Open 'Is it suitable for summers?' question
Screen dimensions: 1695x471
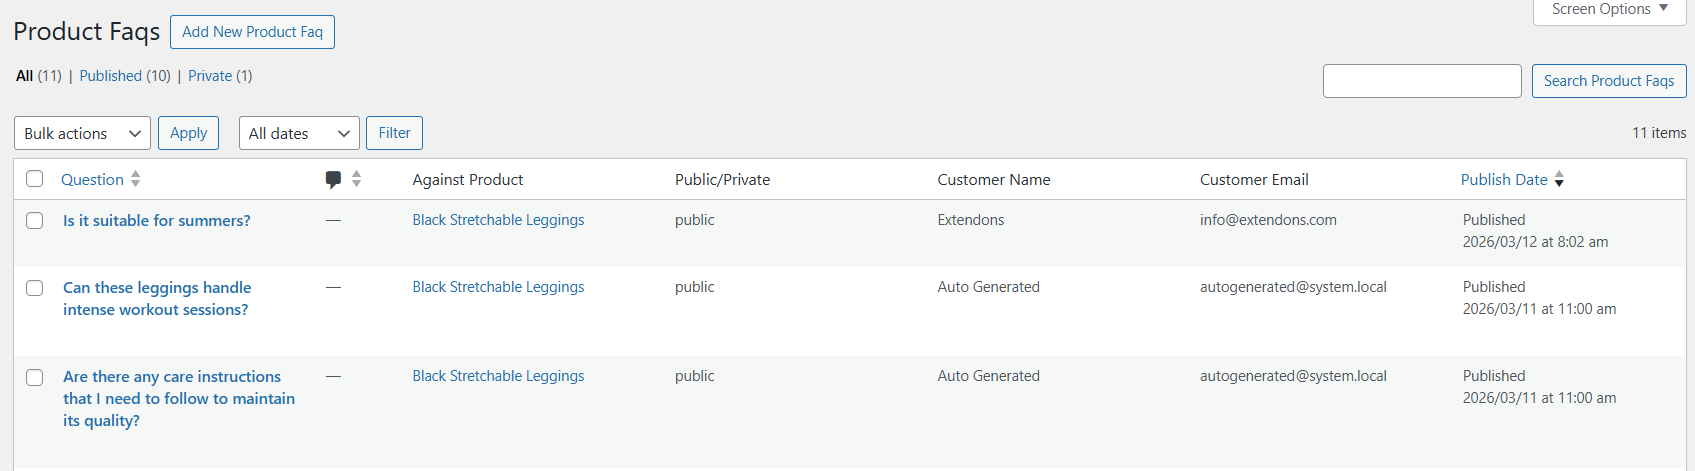[157, 221]
